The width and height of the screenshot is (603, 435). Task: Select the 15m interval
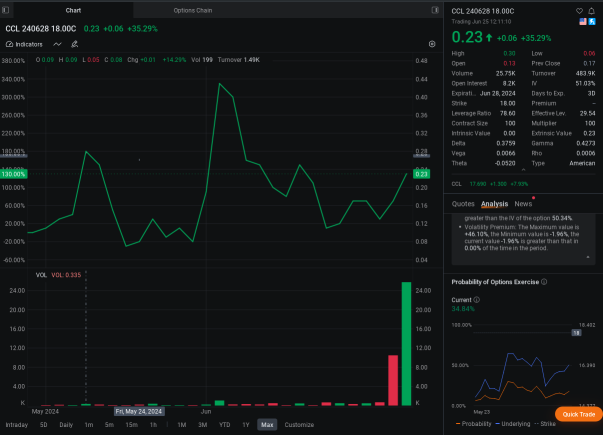(132, 425)
